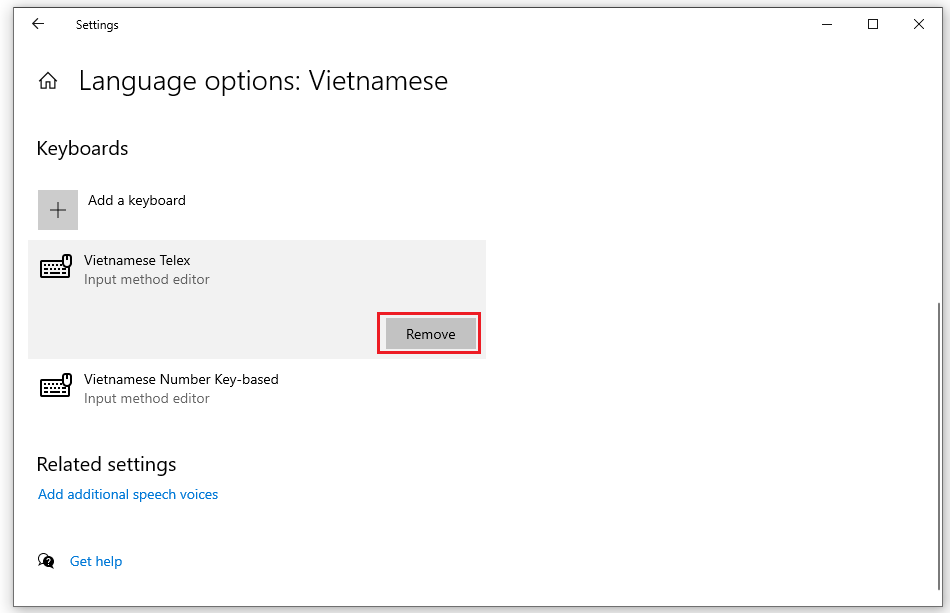Remove the Vietnamese Telex keyboard
This screenshot has height=613, width=950.
pos(429,333)
